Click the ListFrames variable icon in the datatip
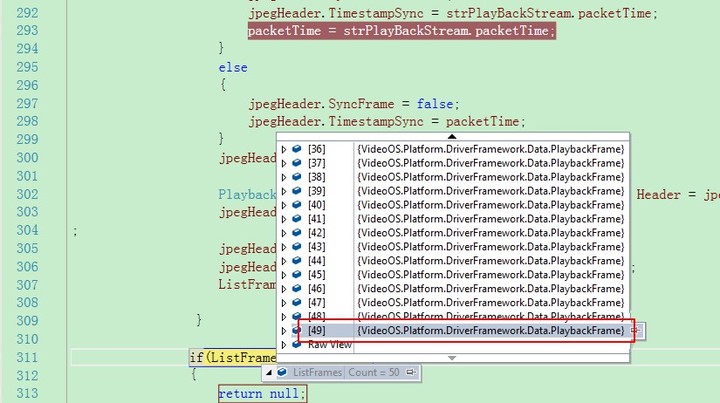 (x=282, y=372)
